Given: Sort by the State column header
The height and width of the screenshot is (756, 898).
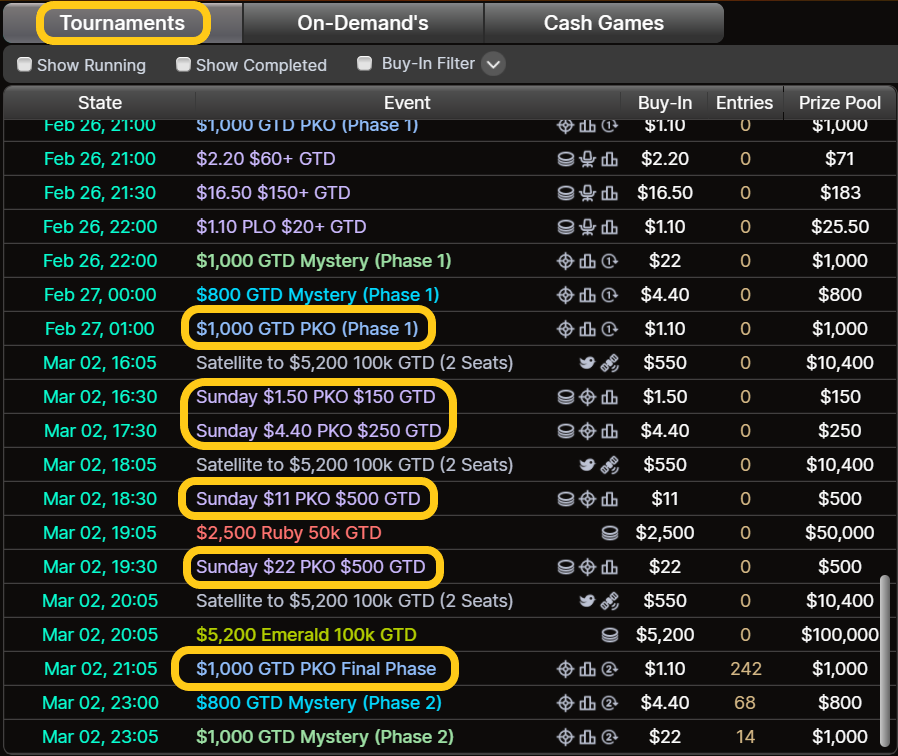Looking at the screenshot, I should pos(100,103).
